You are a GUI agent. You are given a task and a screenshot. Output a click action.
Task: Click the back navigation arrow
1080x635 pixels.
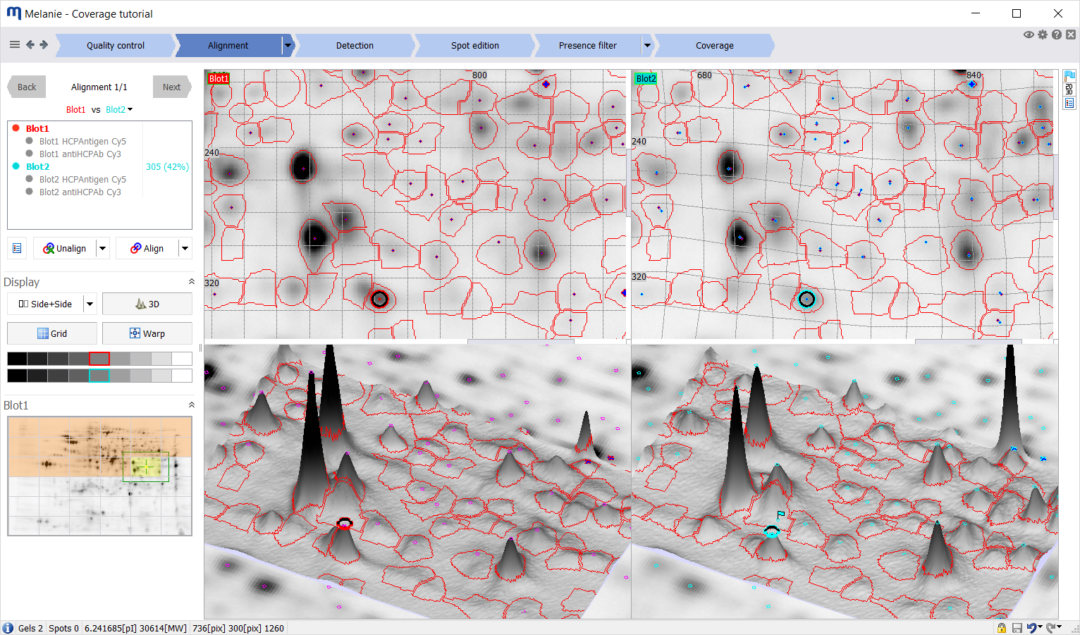[x=30, y=44]
